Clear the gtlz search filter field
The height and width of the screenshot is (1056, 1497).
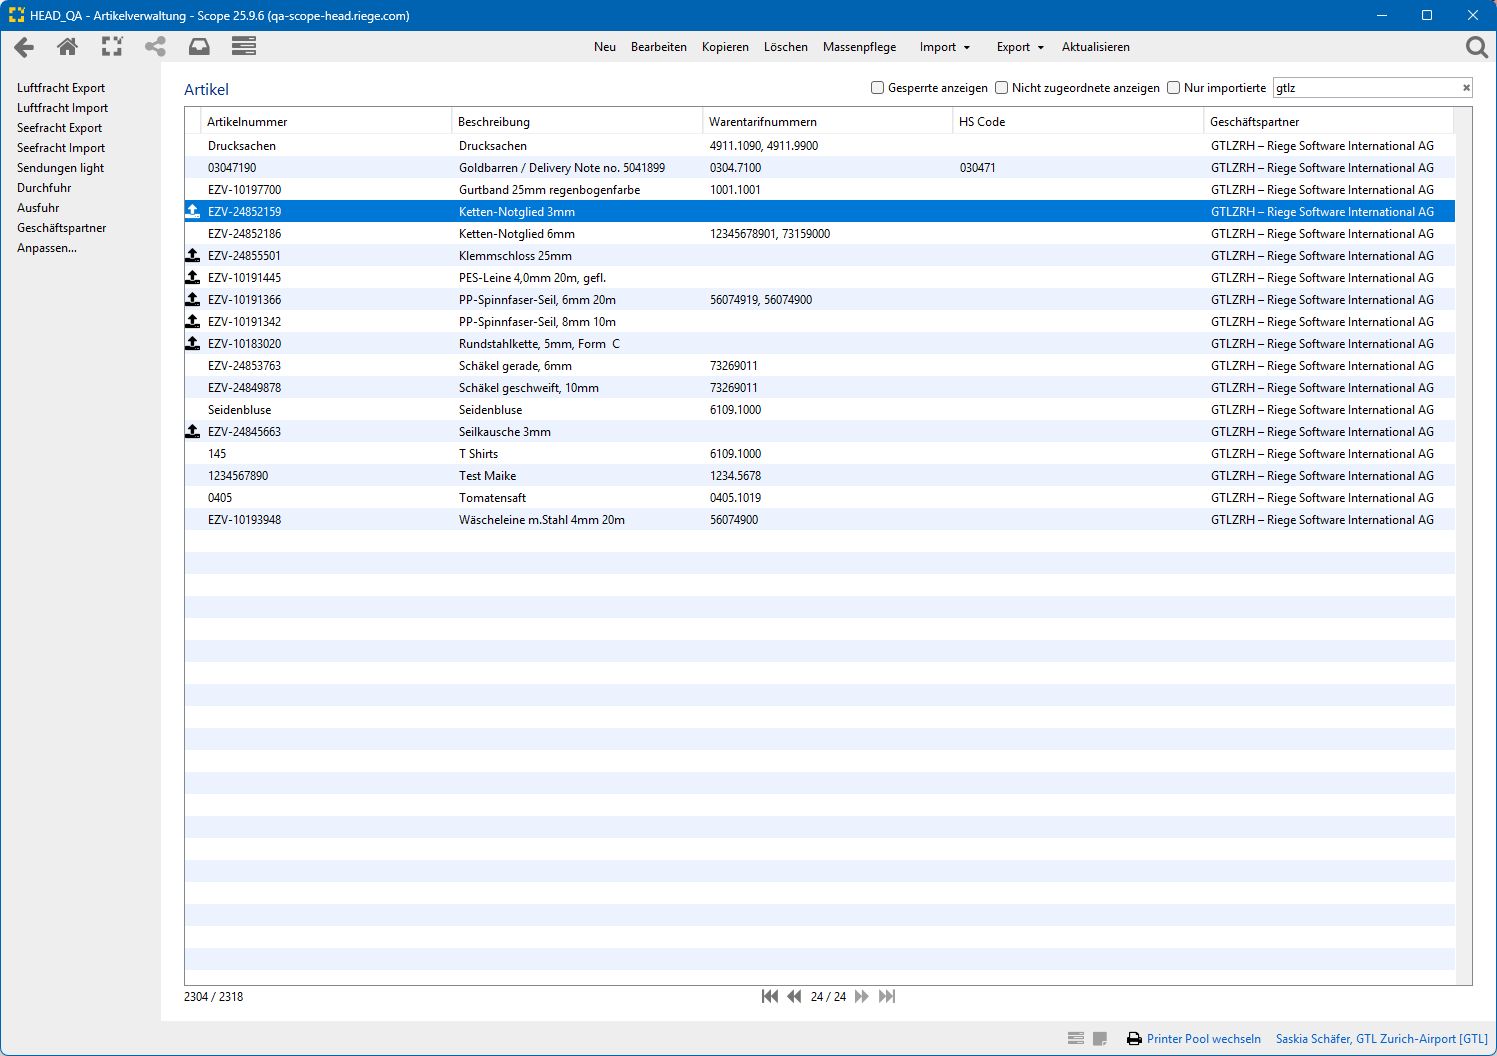tap(1466, 88)
